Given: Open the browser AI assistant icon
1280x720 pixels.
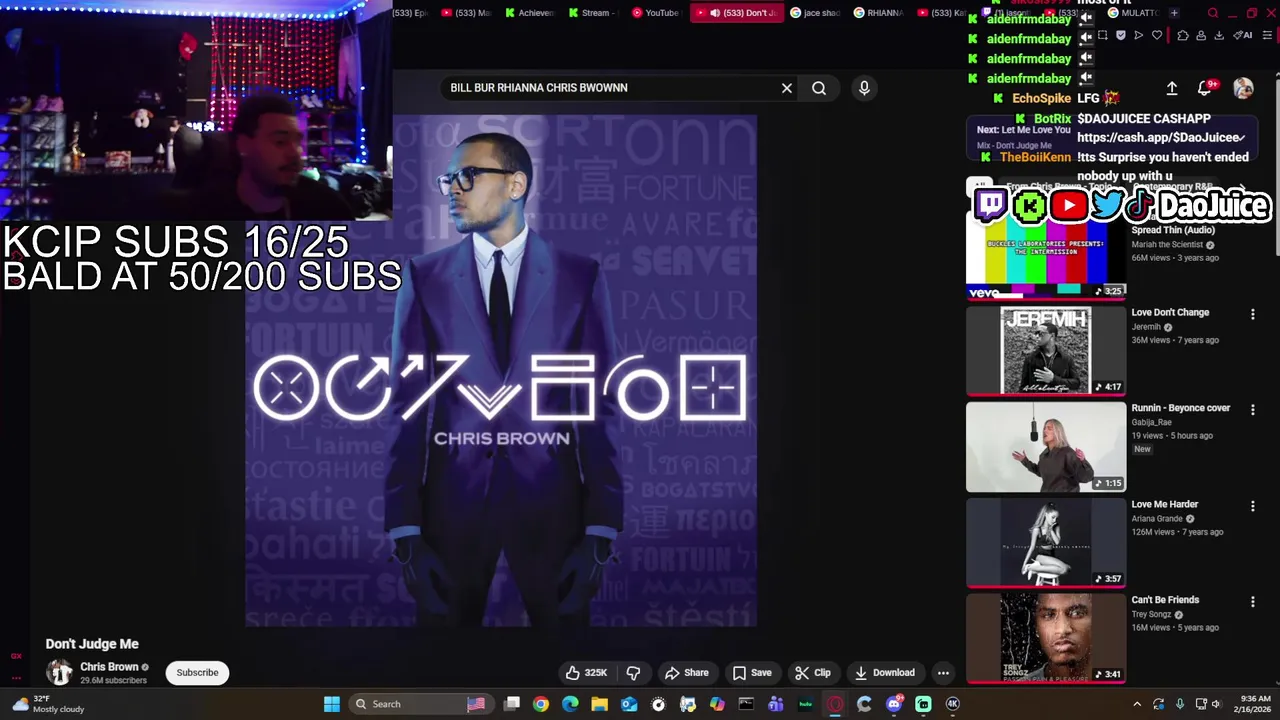Looking at the screenshot, I should point(1243,35).
